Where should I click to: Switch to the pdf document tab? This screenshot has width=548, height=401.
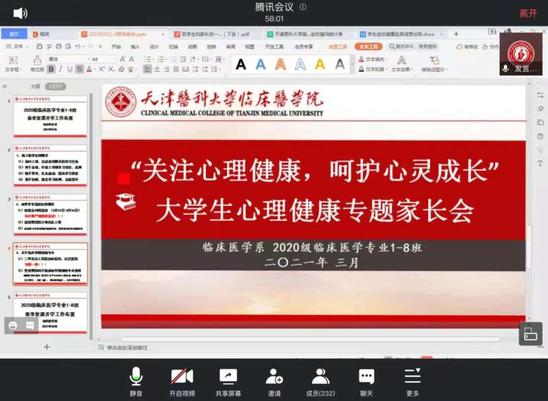tap(212, 34)
